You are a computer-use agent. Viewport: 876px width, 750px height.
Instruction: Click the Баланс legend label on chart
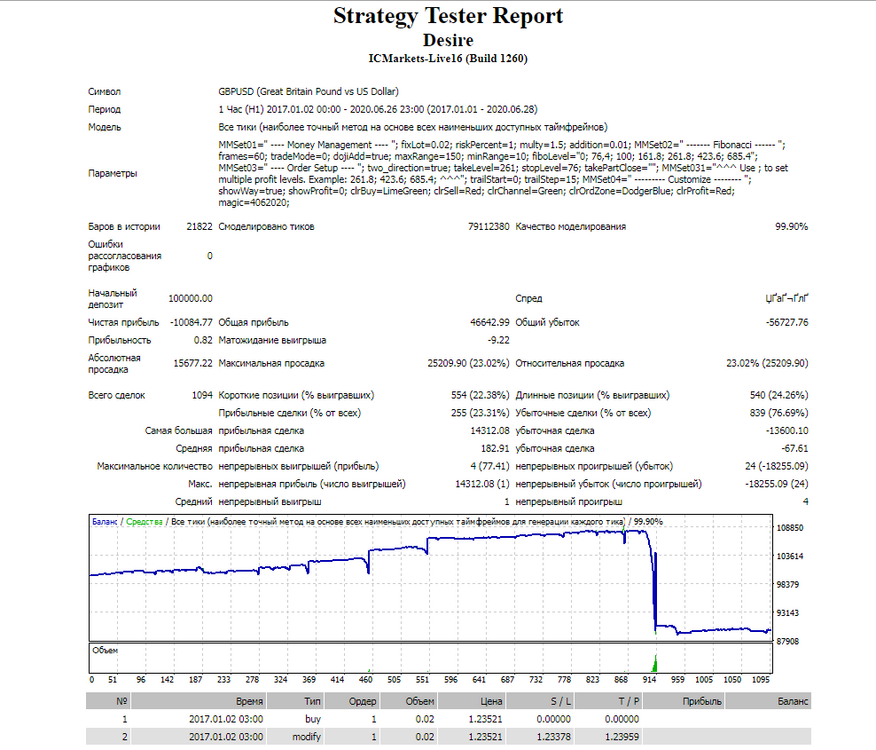tap(104, 522)
